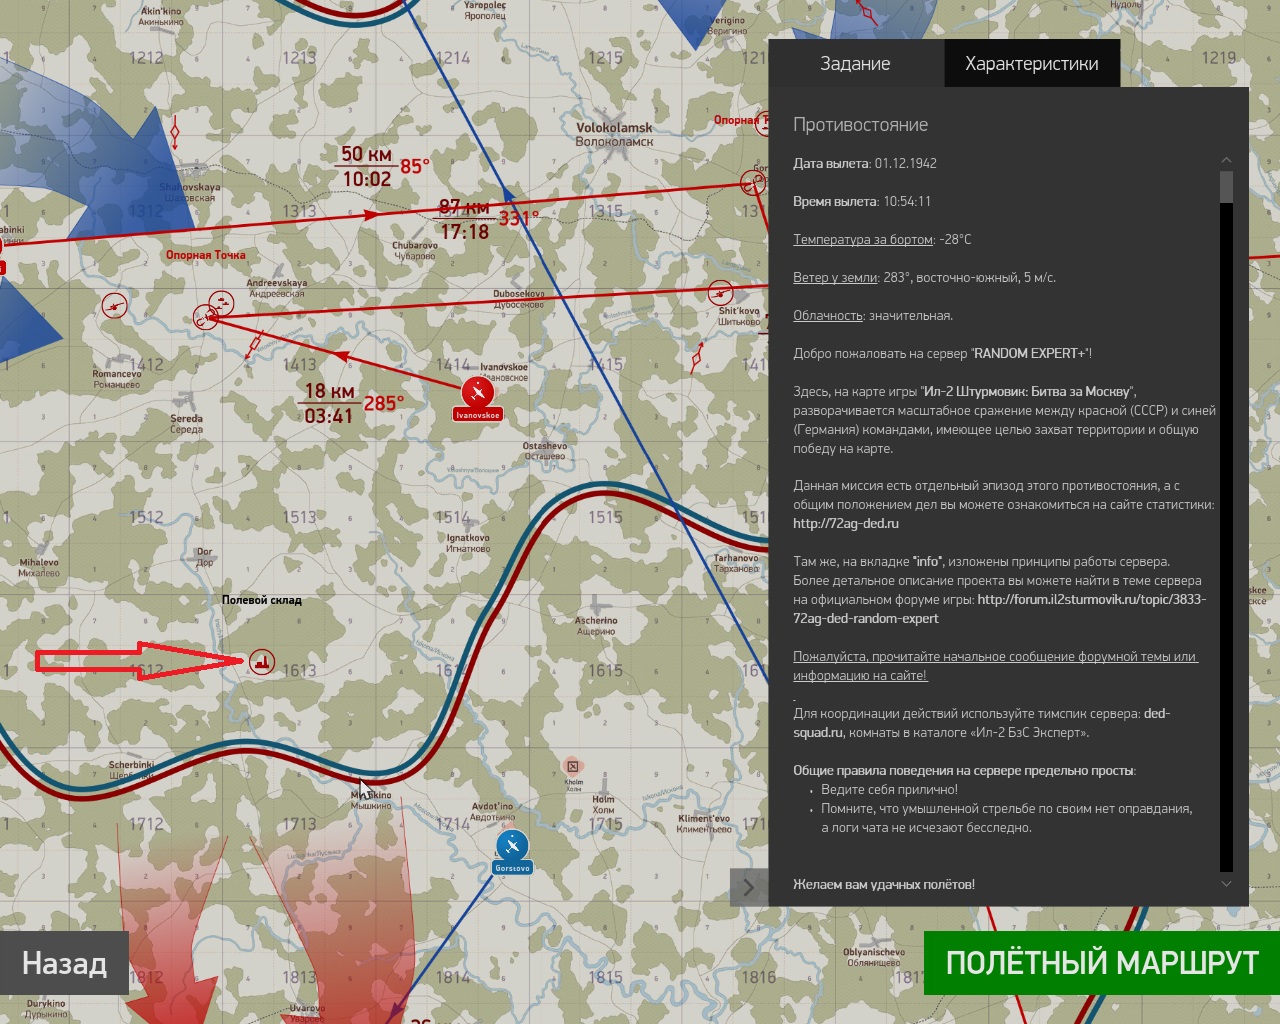Click the grey airfield icon at Ashcherino
The image size is (1280, 1024).
[596, 604]
